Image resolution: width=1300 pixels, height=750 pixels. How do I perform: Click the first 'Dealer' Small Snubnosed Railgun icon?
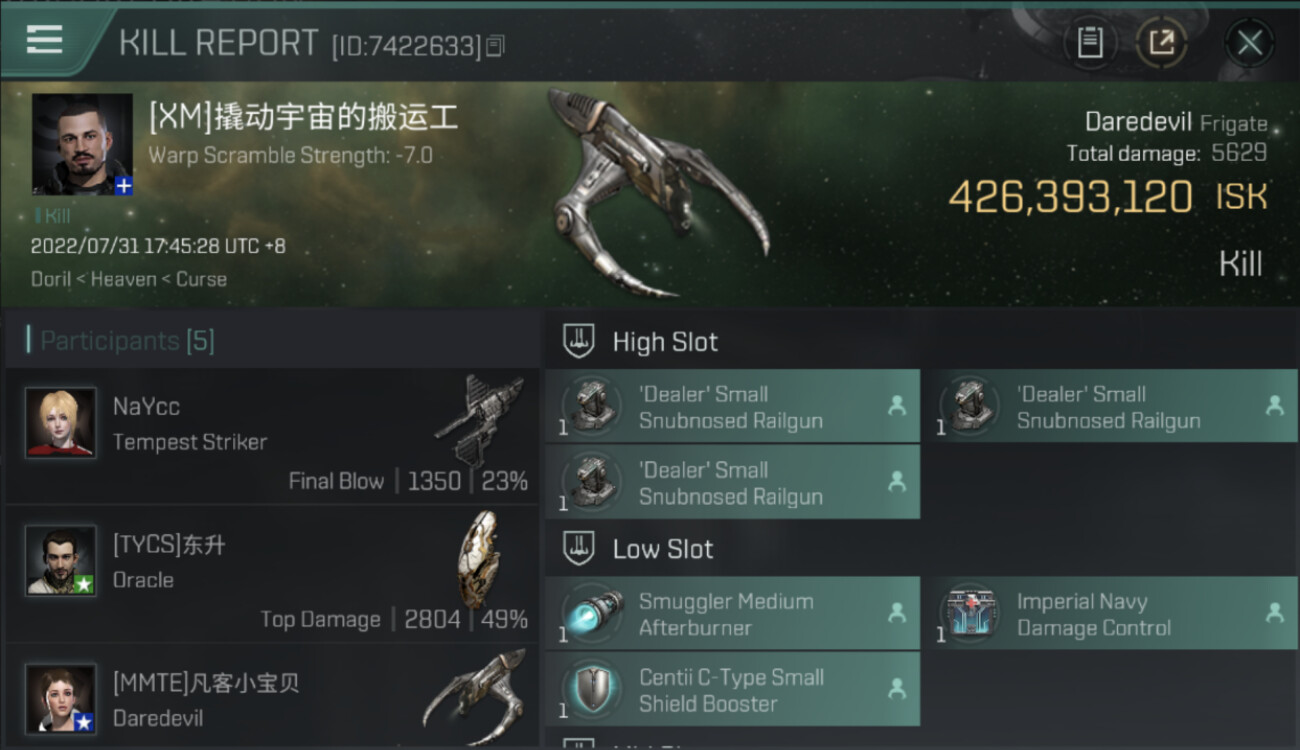coord(593,406)
